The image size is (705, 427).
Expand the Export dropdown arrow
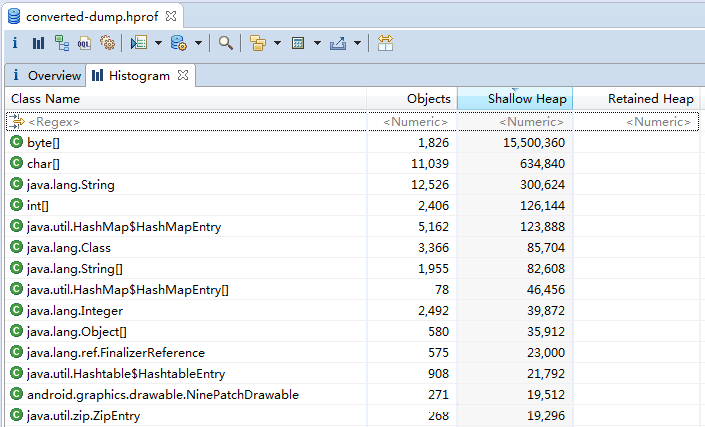pyautogui.click(x=357, y=43)
